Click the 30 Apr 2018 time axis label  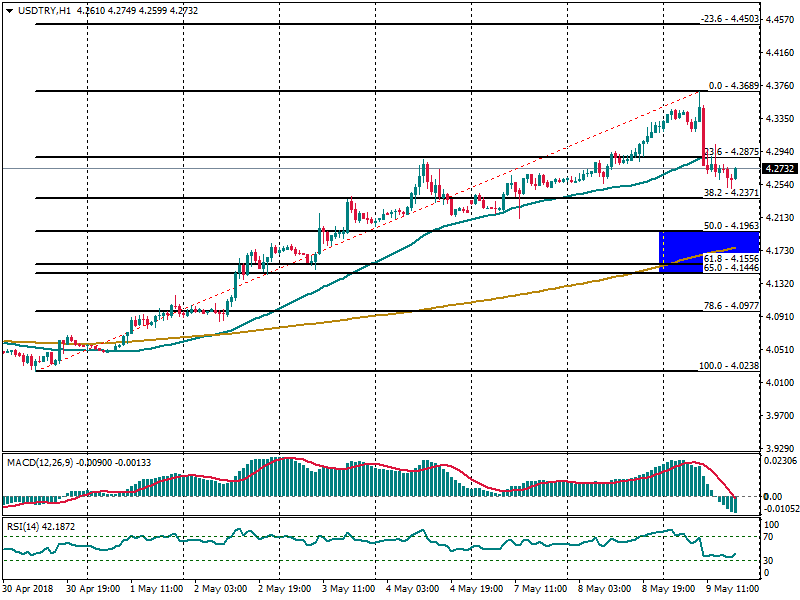(x=30, y=591)
